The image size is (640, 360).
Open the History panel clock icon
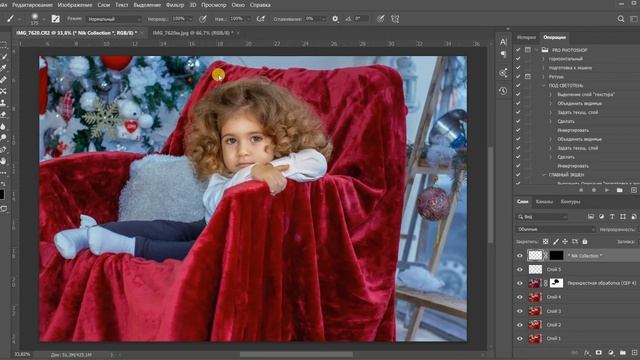click(x=503, y=91)
